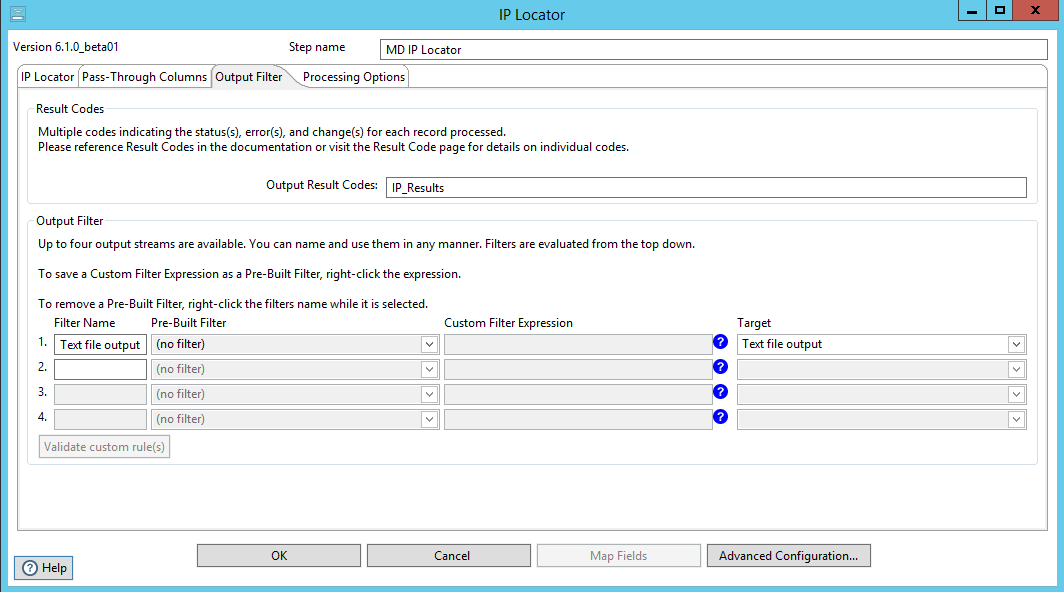Click the empty Filter Name field in row 2
This screenshot has width=1064, height=592.
[x=100, y=369]
